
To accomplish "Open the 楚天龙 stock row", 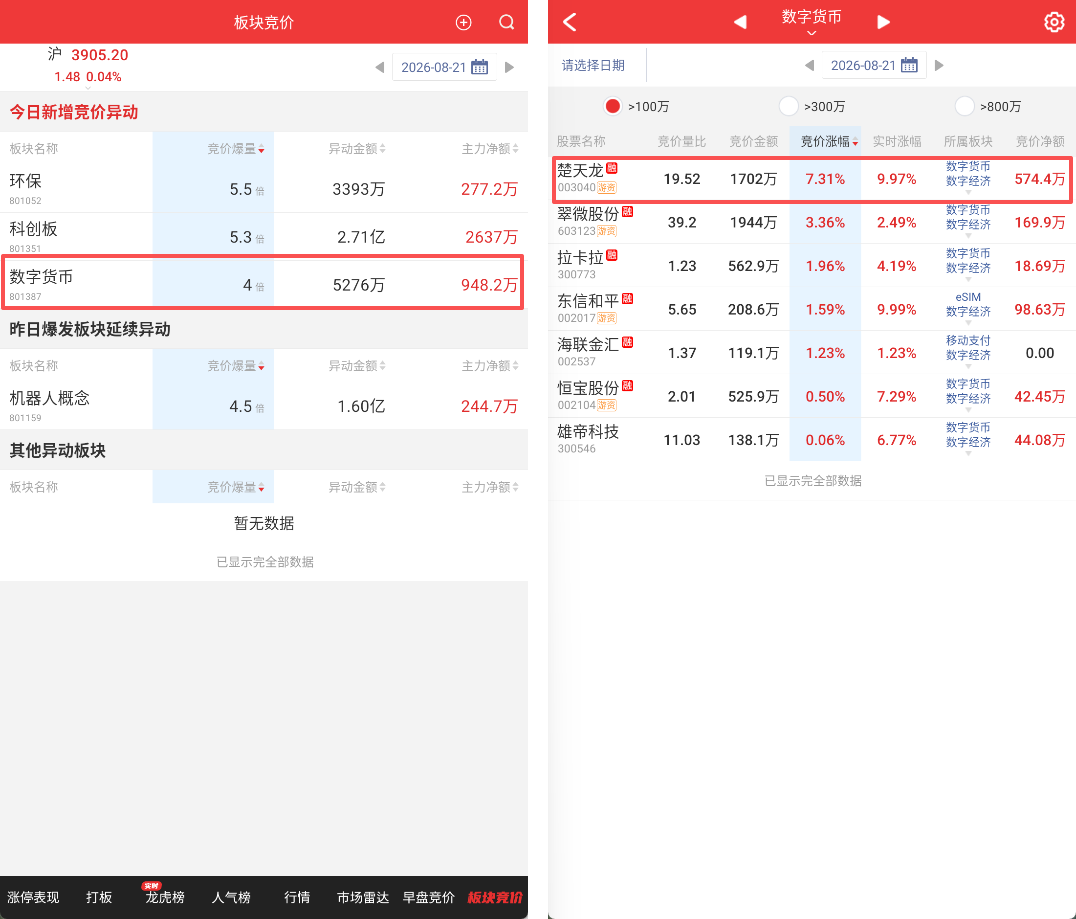I will [812, 179].
